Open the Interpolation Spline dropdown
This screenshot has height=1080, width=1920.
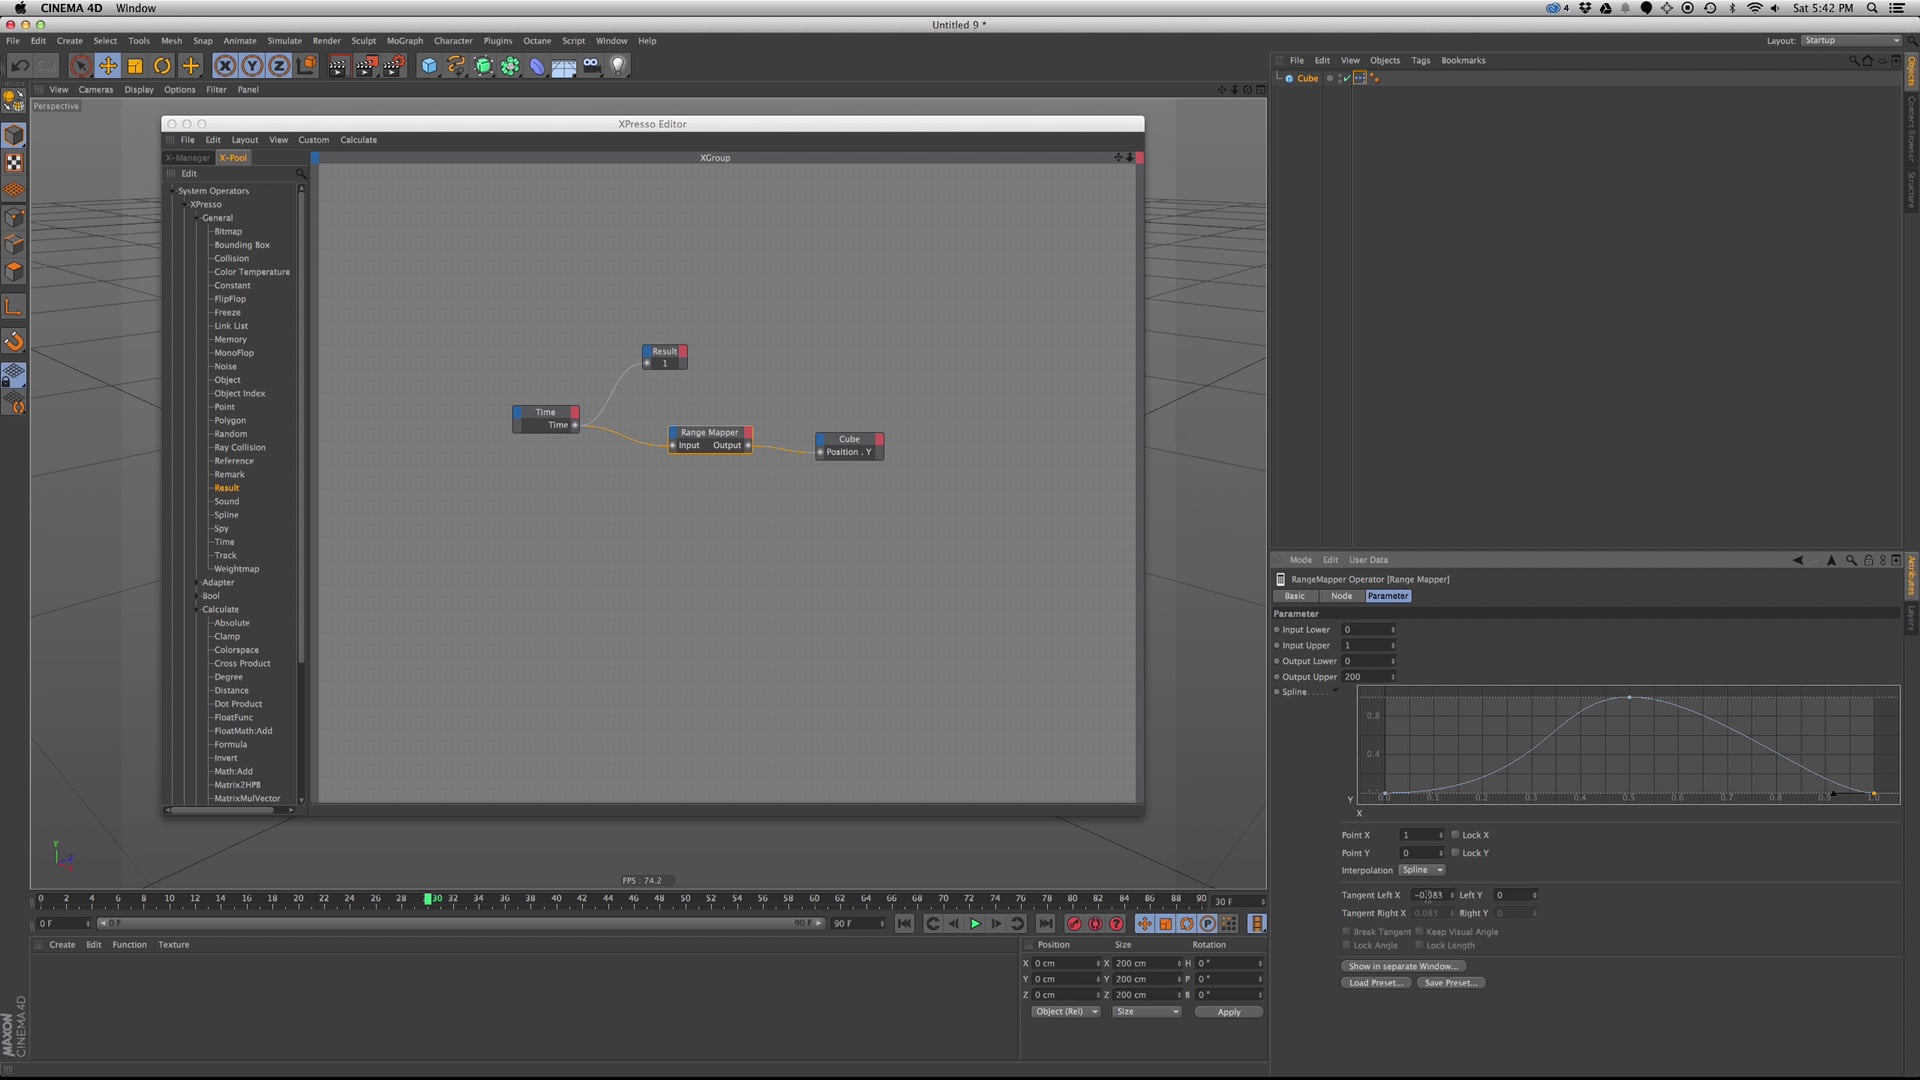click(1422, 870)
